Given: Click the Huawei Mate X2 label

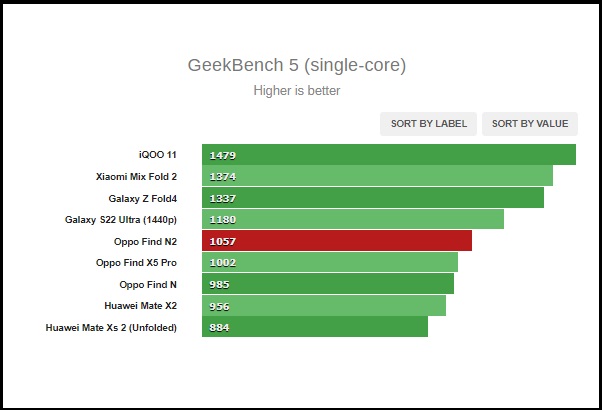Looking at the screenshot, I should click(x=141, y=306).
